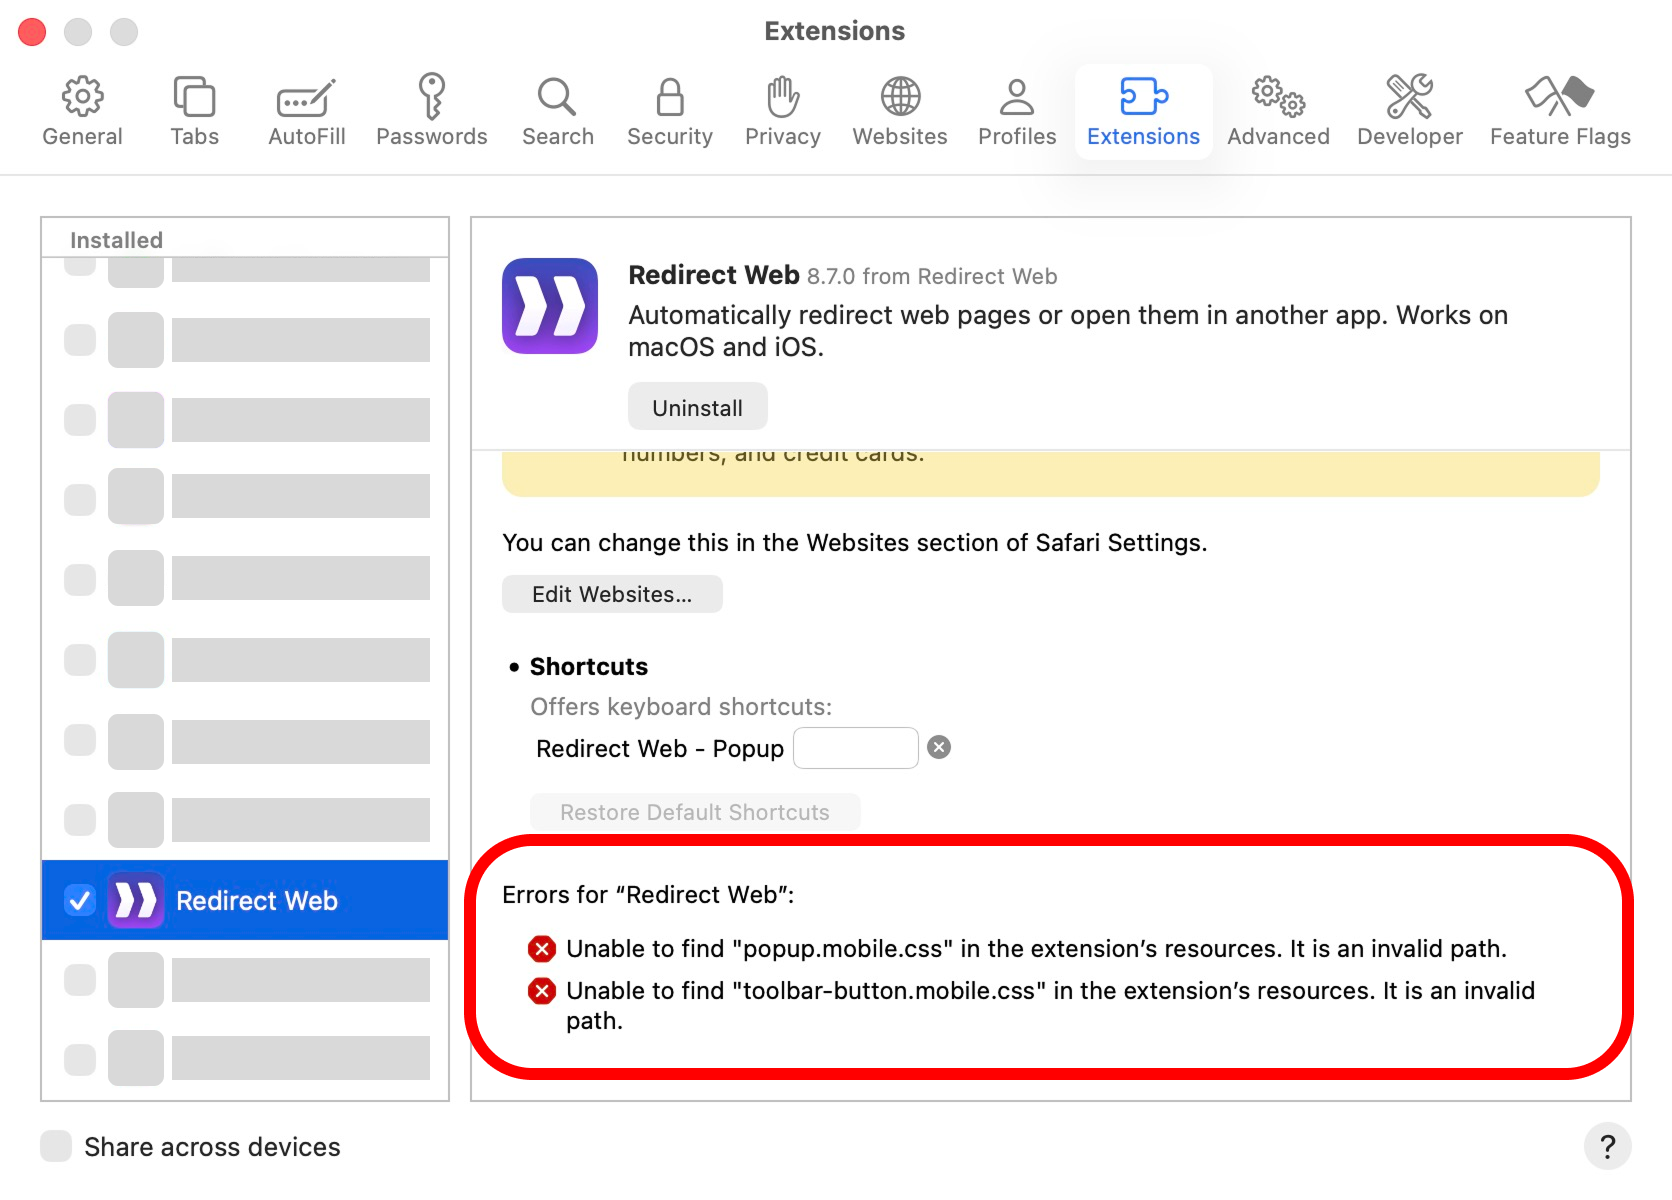Screen dimensions: 1672x1200
Task: Open the Privacy settings icon
Action: click(782, 110)
